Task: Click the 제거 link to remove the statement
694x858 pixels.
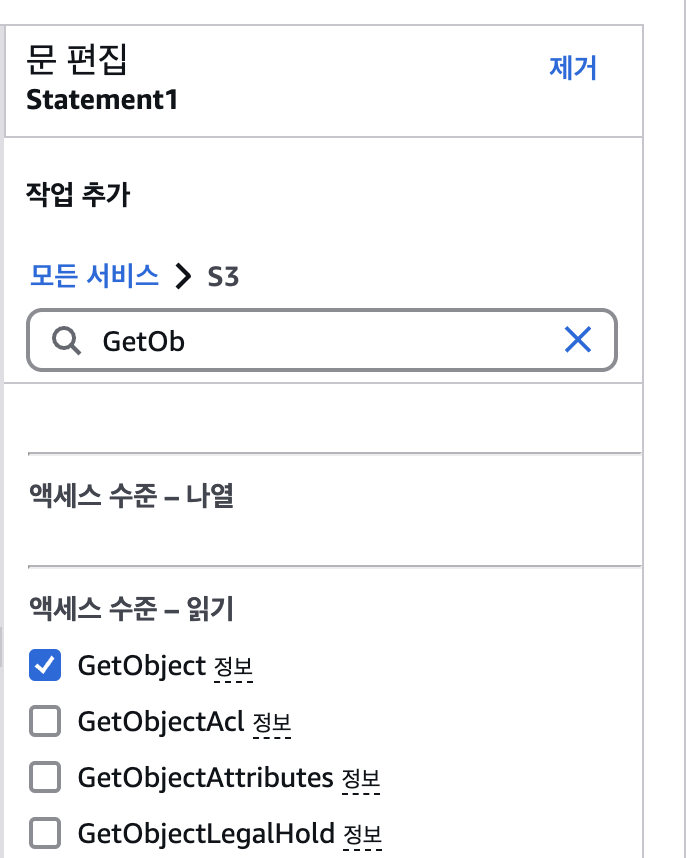Action: (x=572, y=68)
